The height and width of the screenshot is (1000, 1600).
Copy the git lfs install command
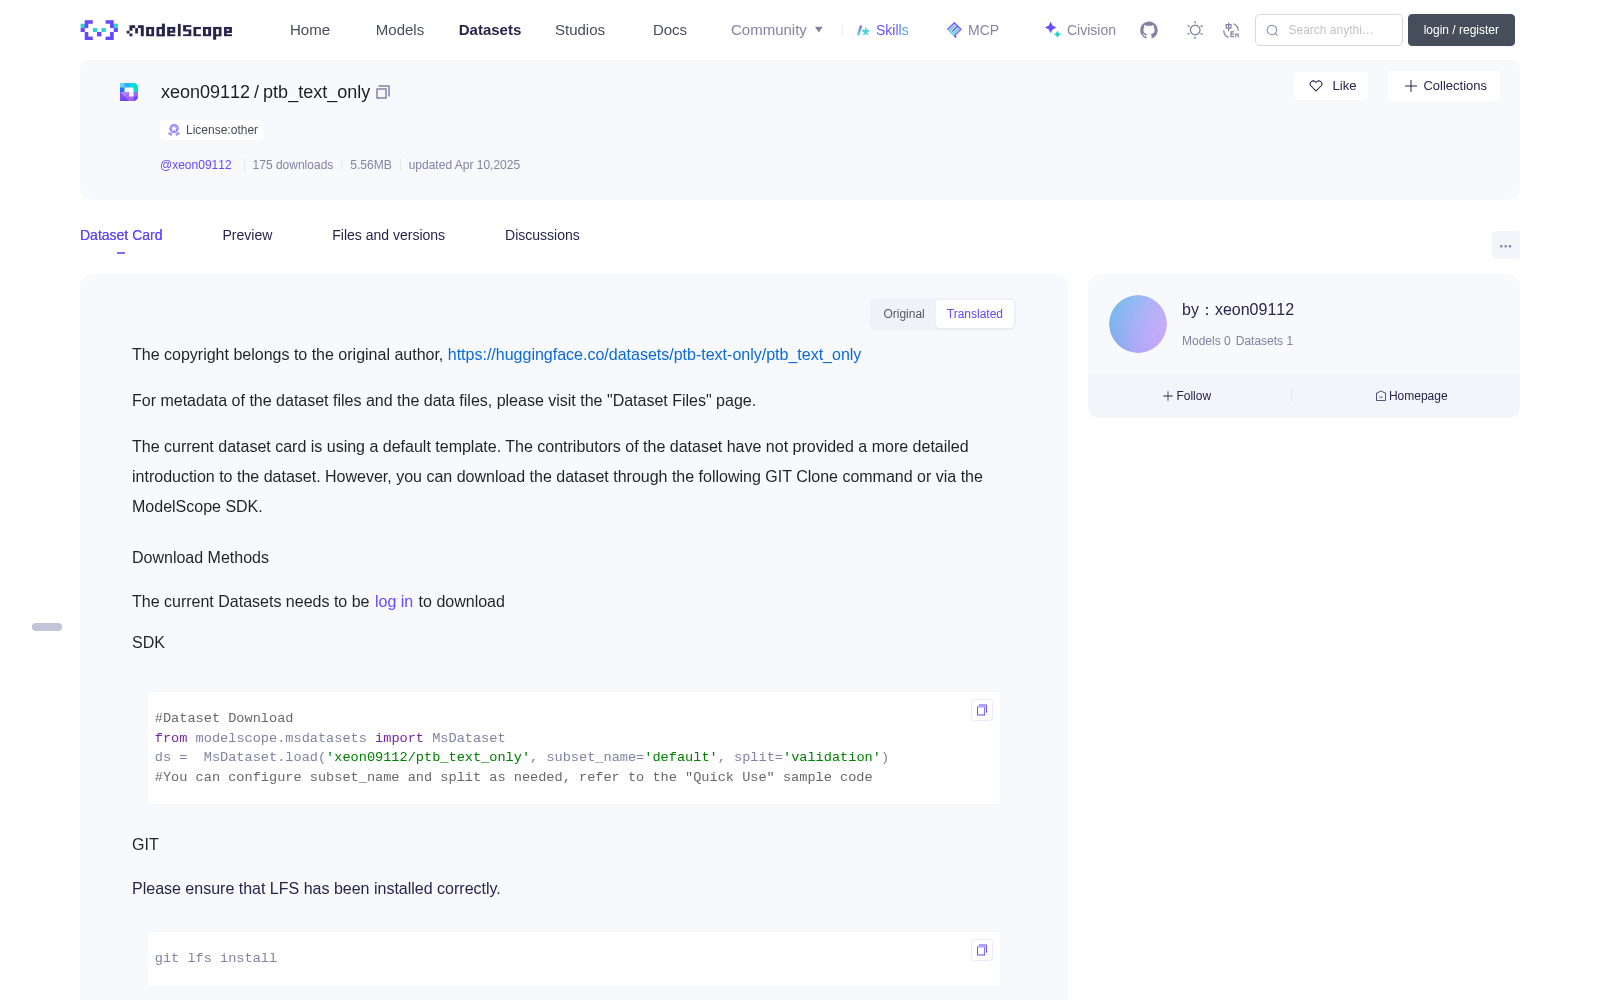point(982,950)
